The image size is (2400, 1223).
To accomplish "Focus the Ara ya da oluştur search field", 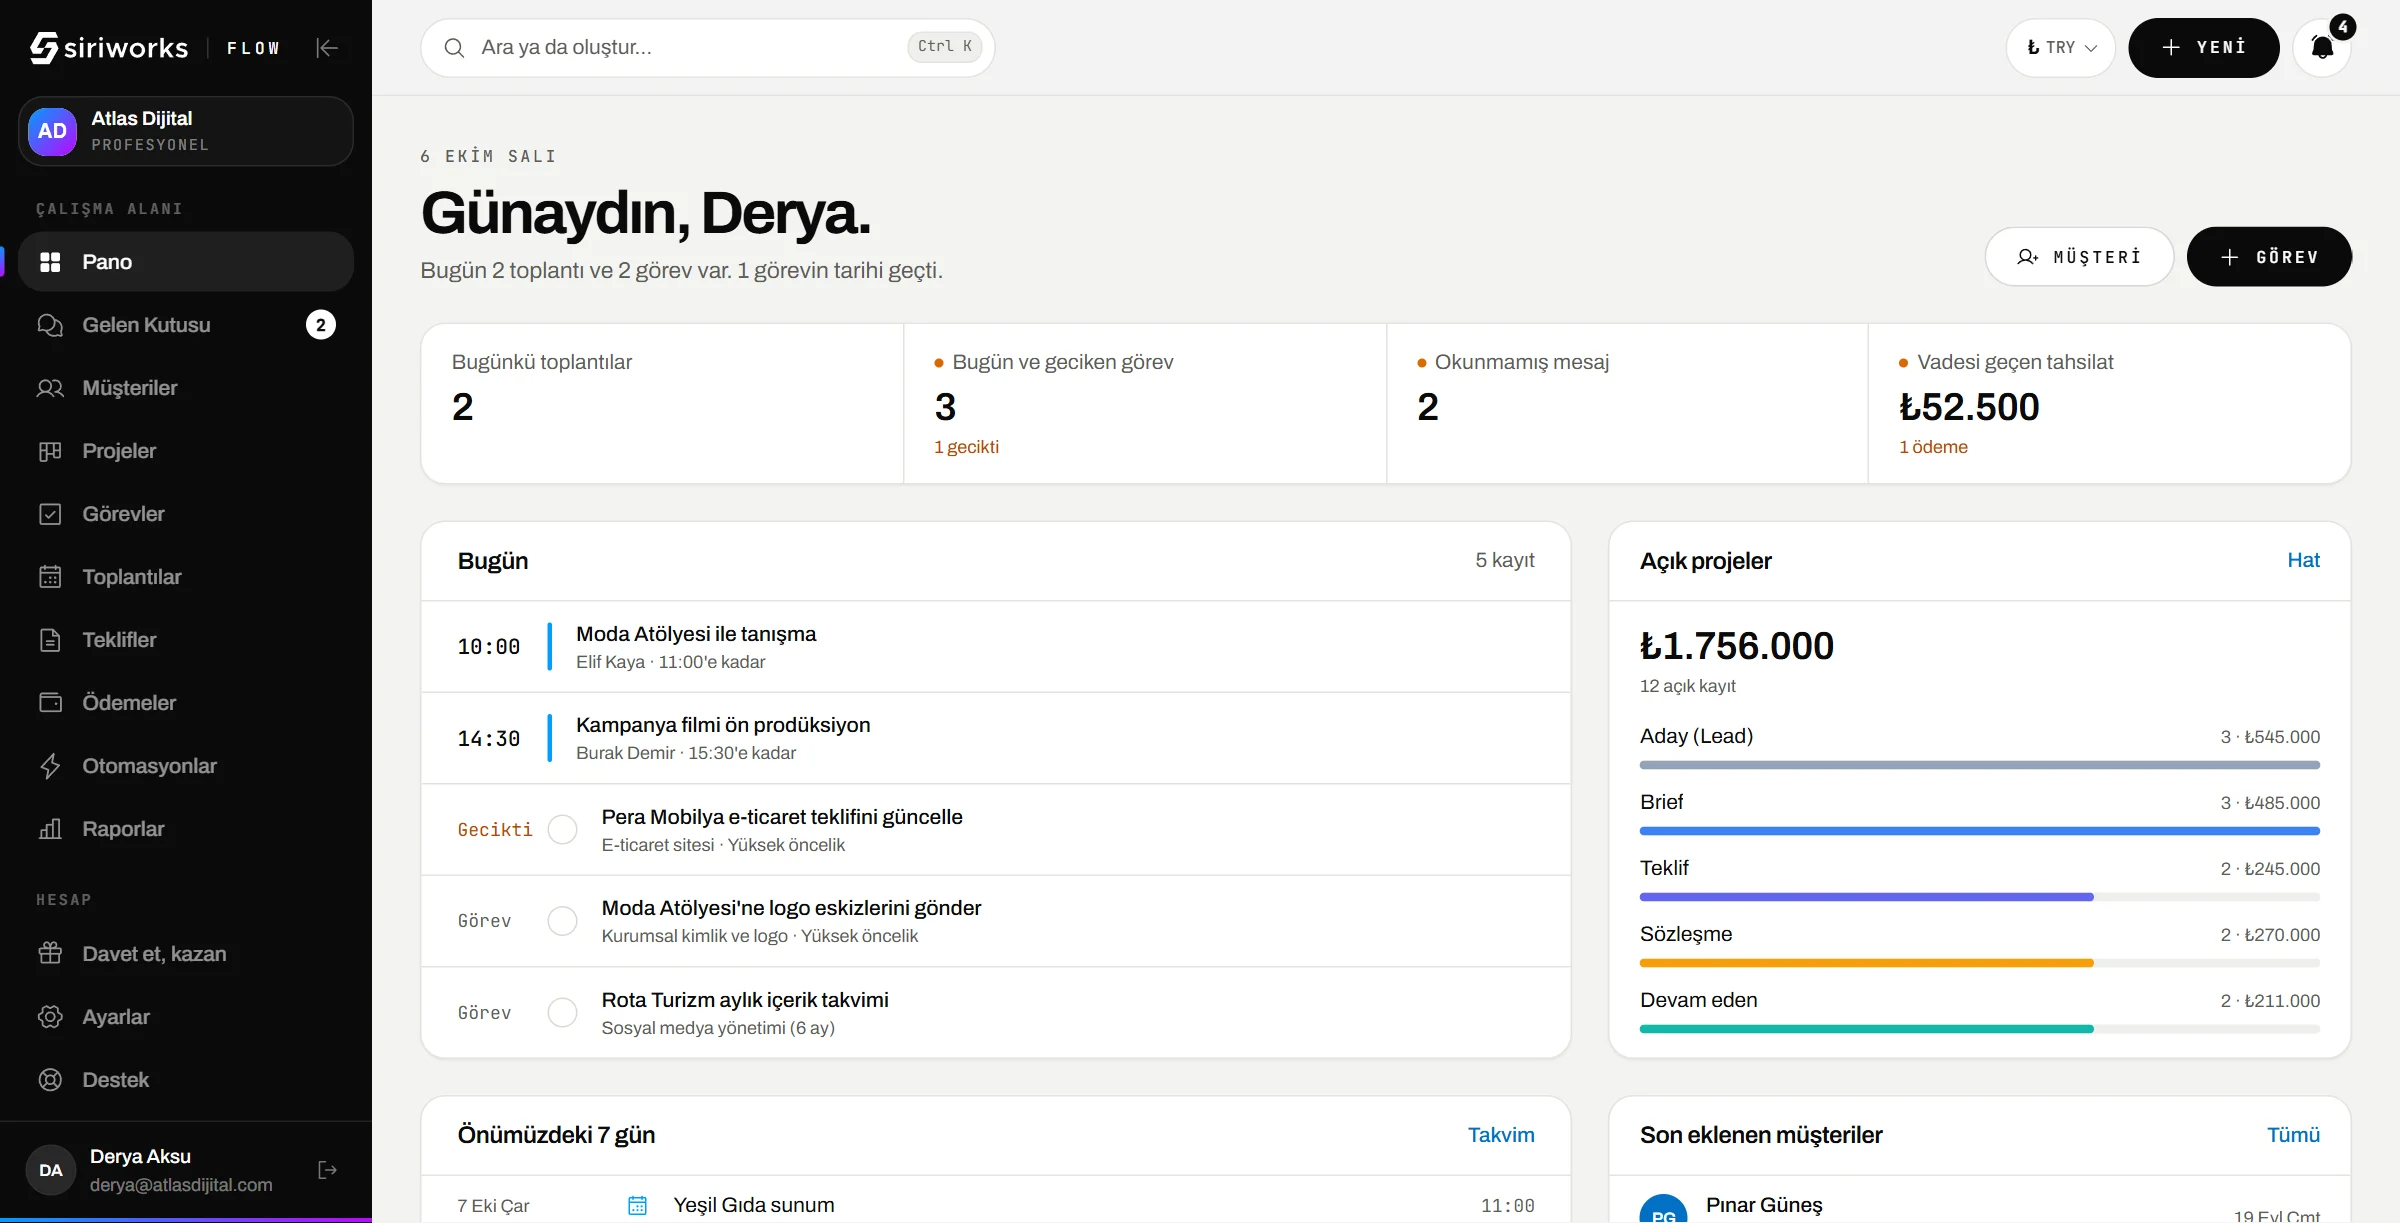I will (x=708, y=48).
